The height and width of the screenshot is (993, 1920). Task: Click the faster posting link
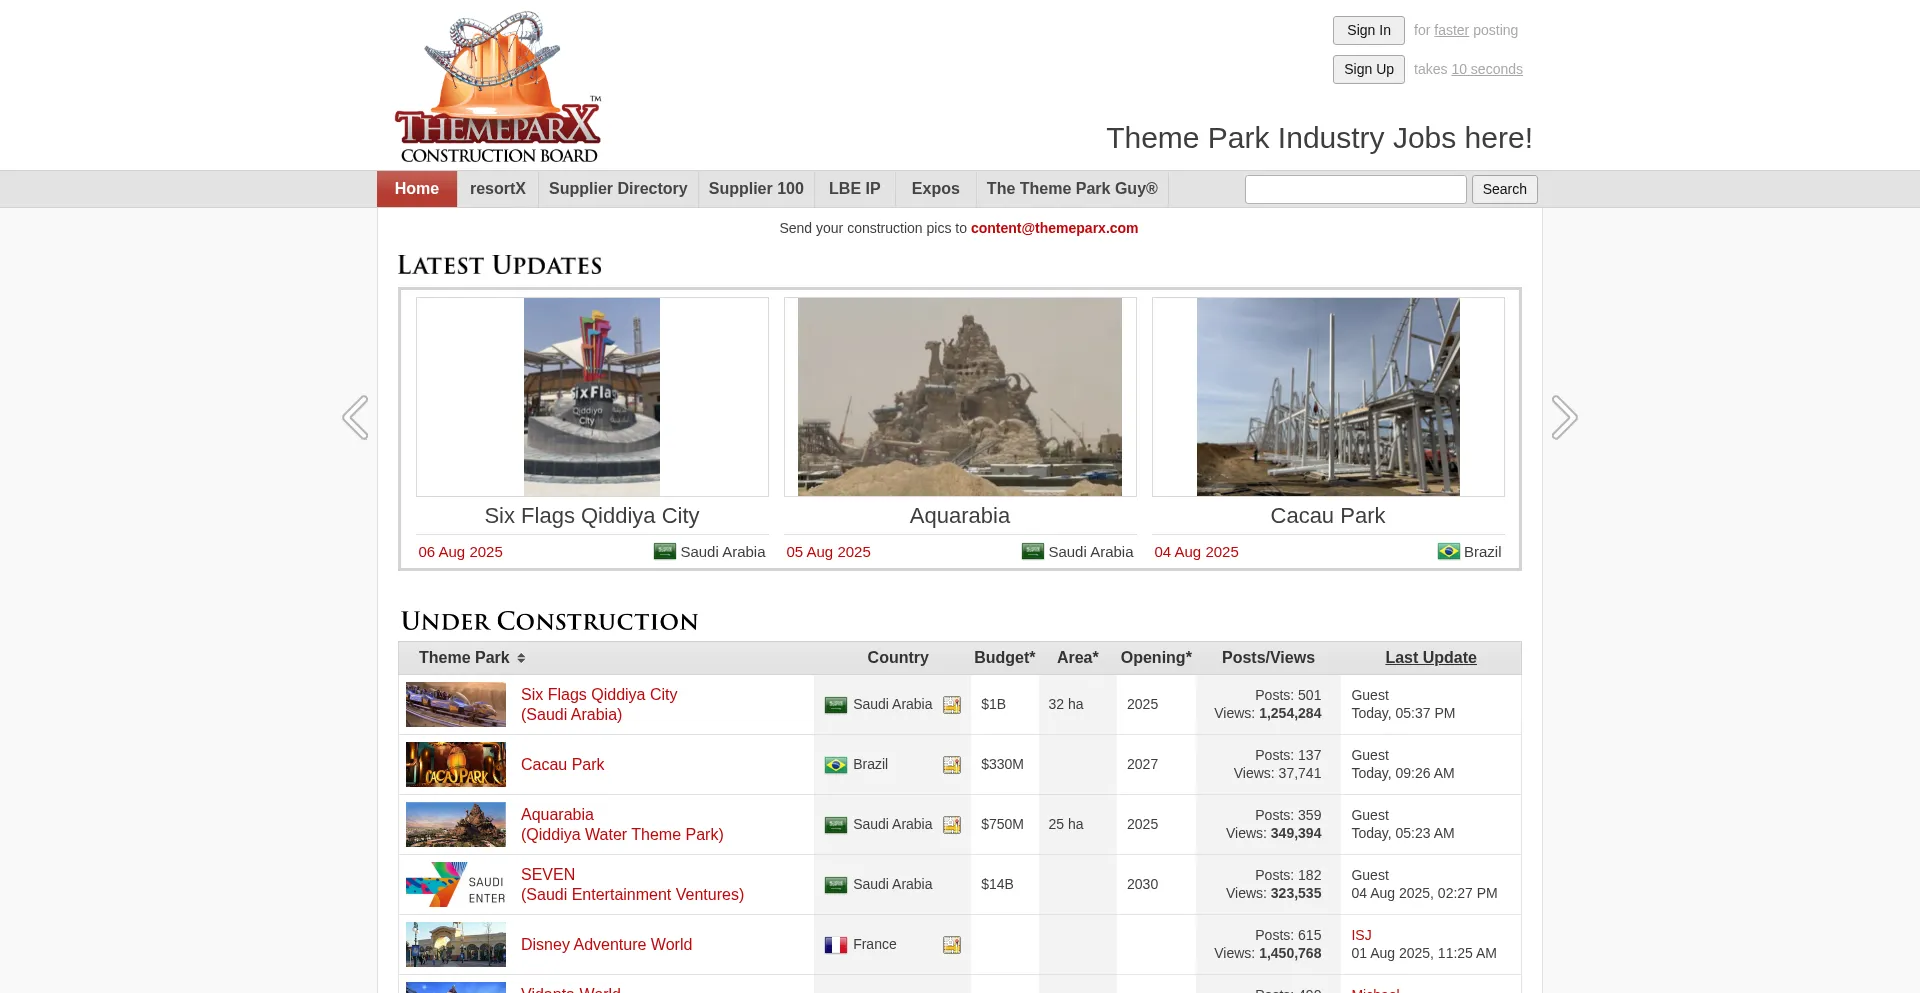tap(1451, 30)
